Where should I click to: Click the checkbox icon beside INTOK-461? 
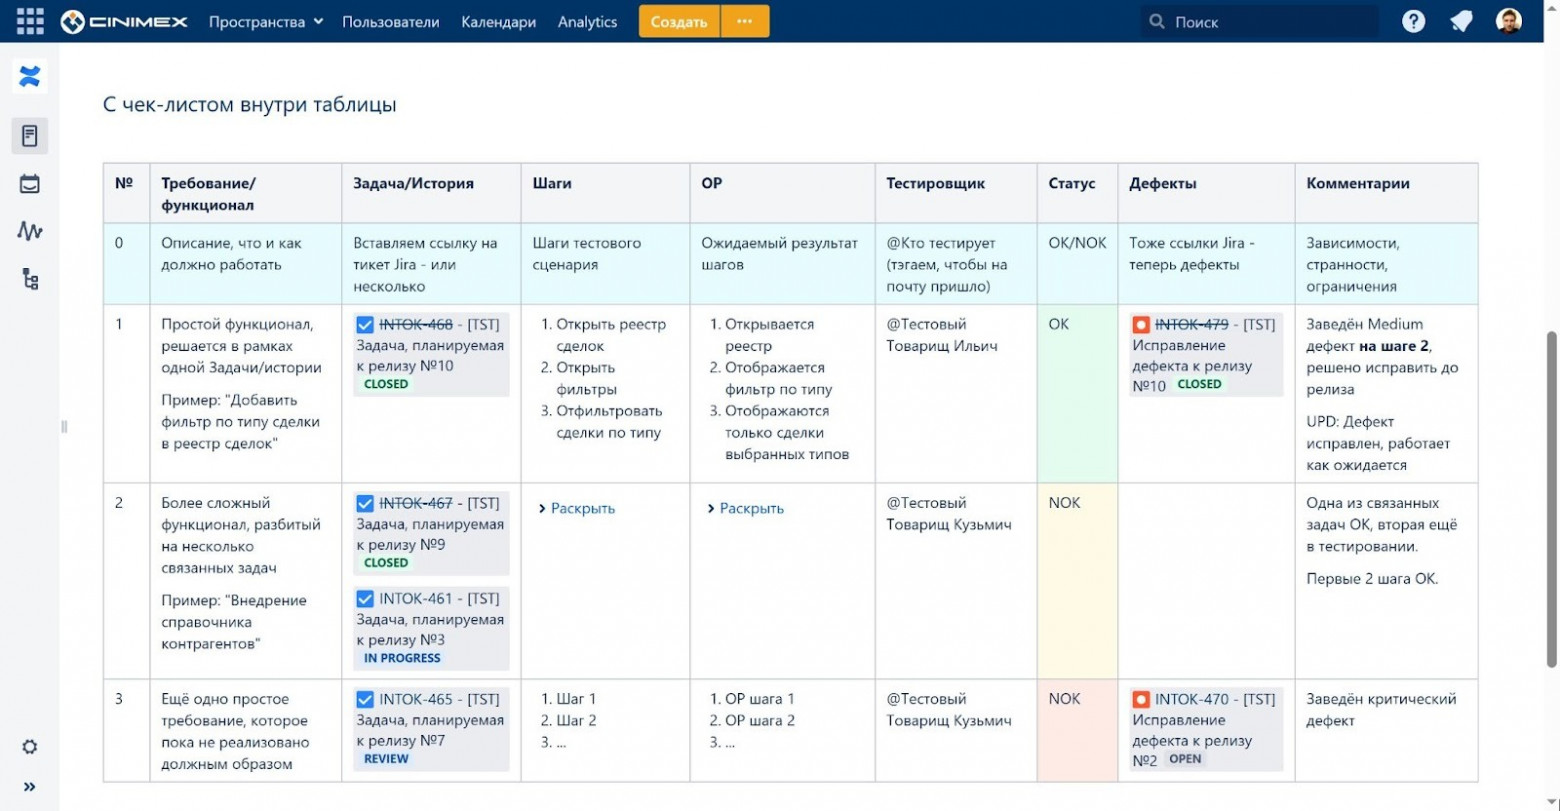click(365, 599)
